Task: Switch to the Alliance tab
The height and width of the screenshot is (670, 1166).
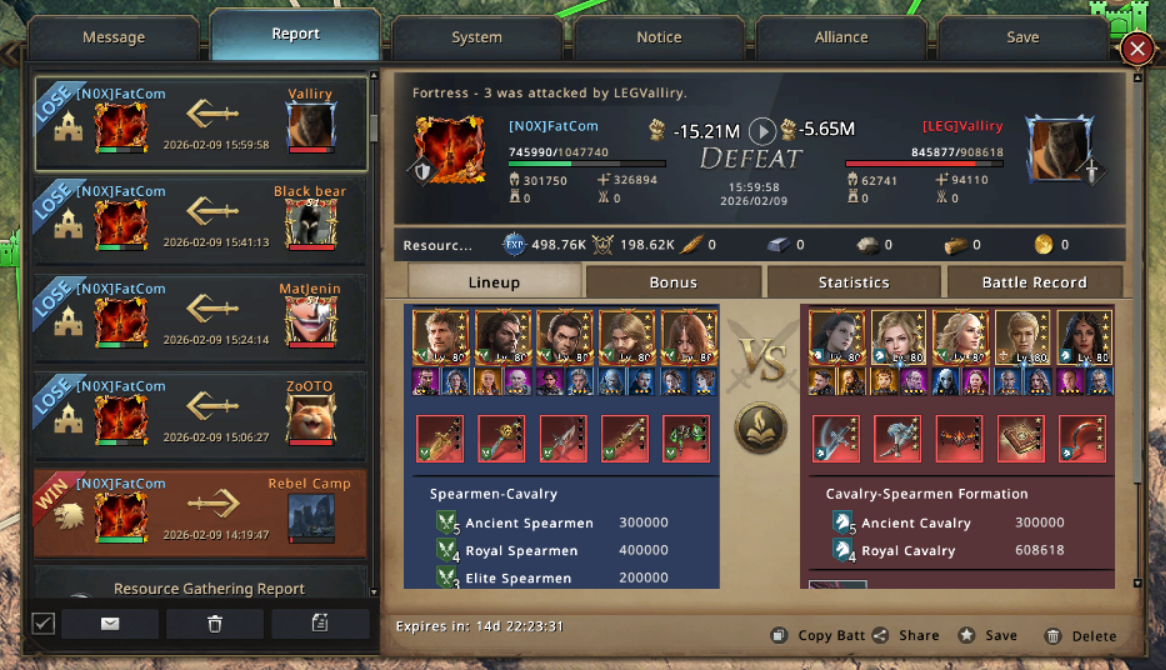Action: click(841, 37)
